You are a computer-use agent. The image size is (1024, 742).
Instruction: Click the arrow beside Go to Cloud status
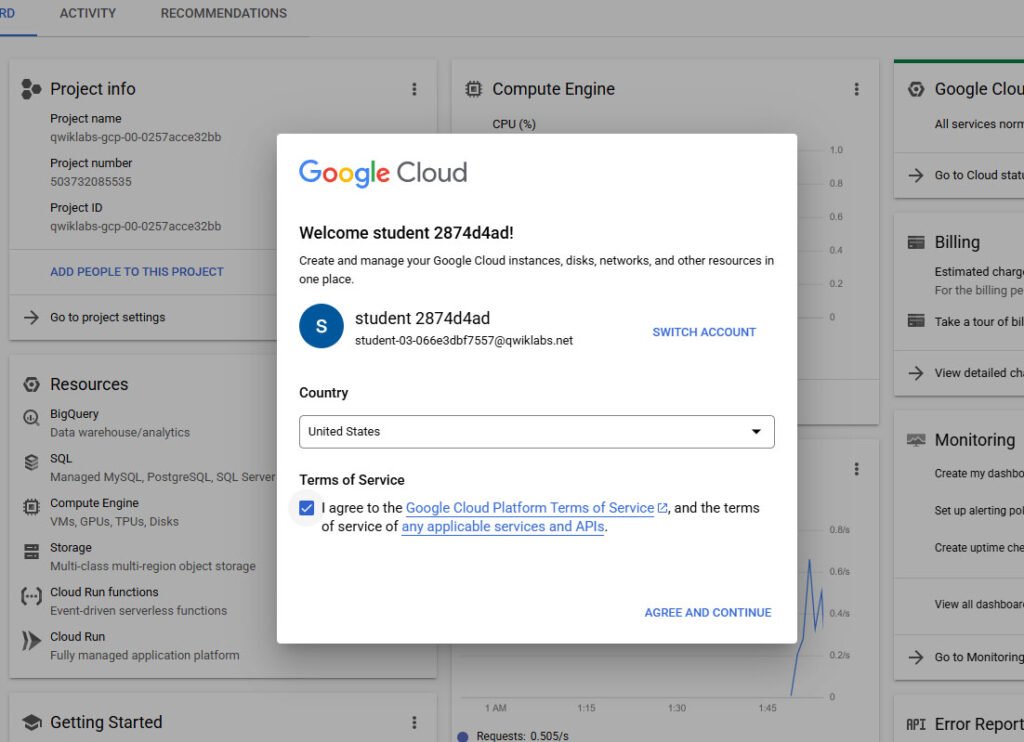point(916,175)
